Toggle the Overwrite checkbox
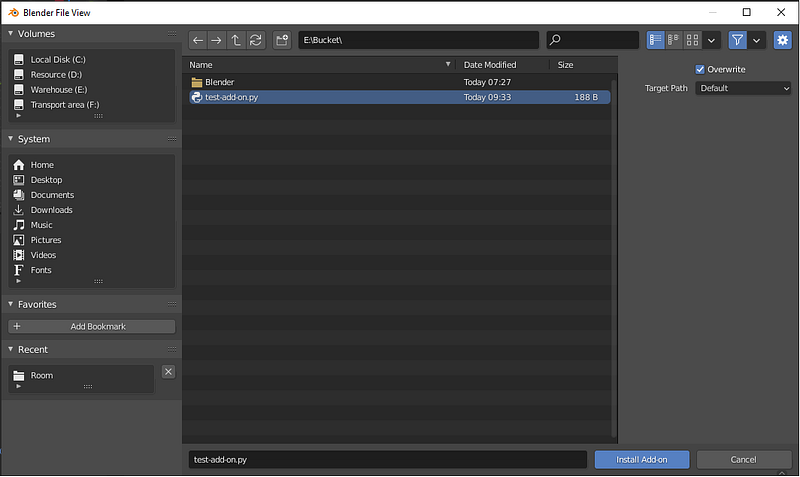The height and width of the screenshot is (477, 800). (700, 69)
